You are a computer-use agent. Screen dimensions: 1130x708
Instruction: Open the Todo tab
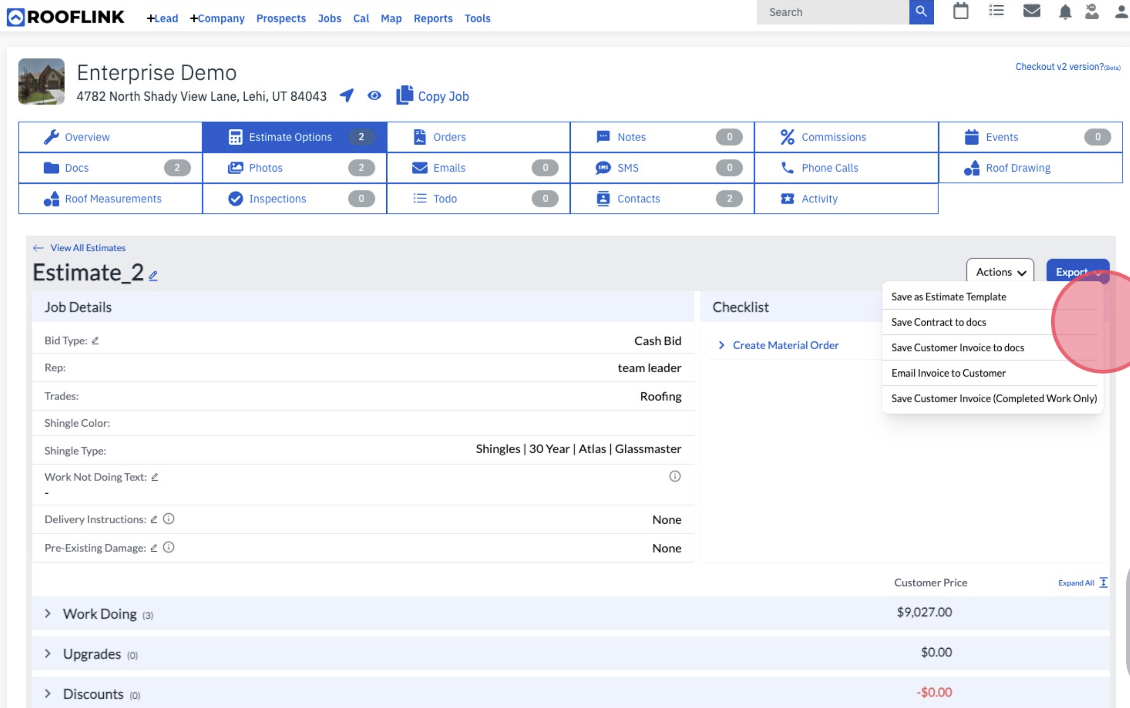coord(479,199)
